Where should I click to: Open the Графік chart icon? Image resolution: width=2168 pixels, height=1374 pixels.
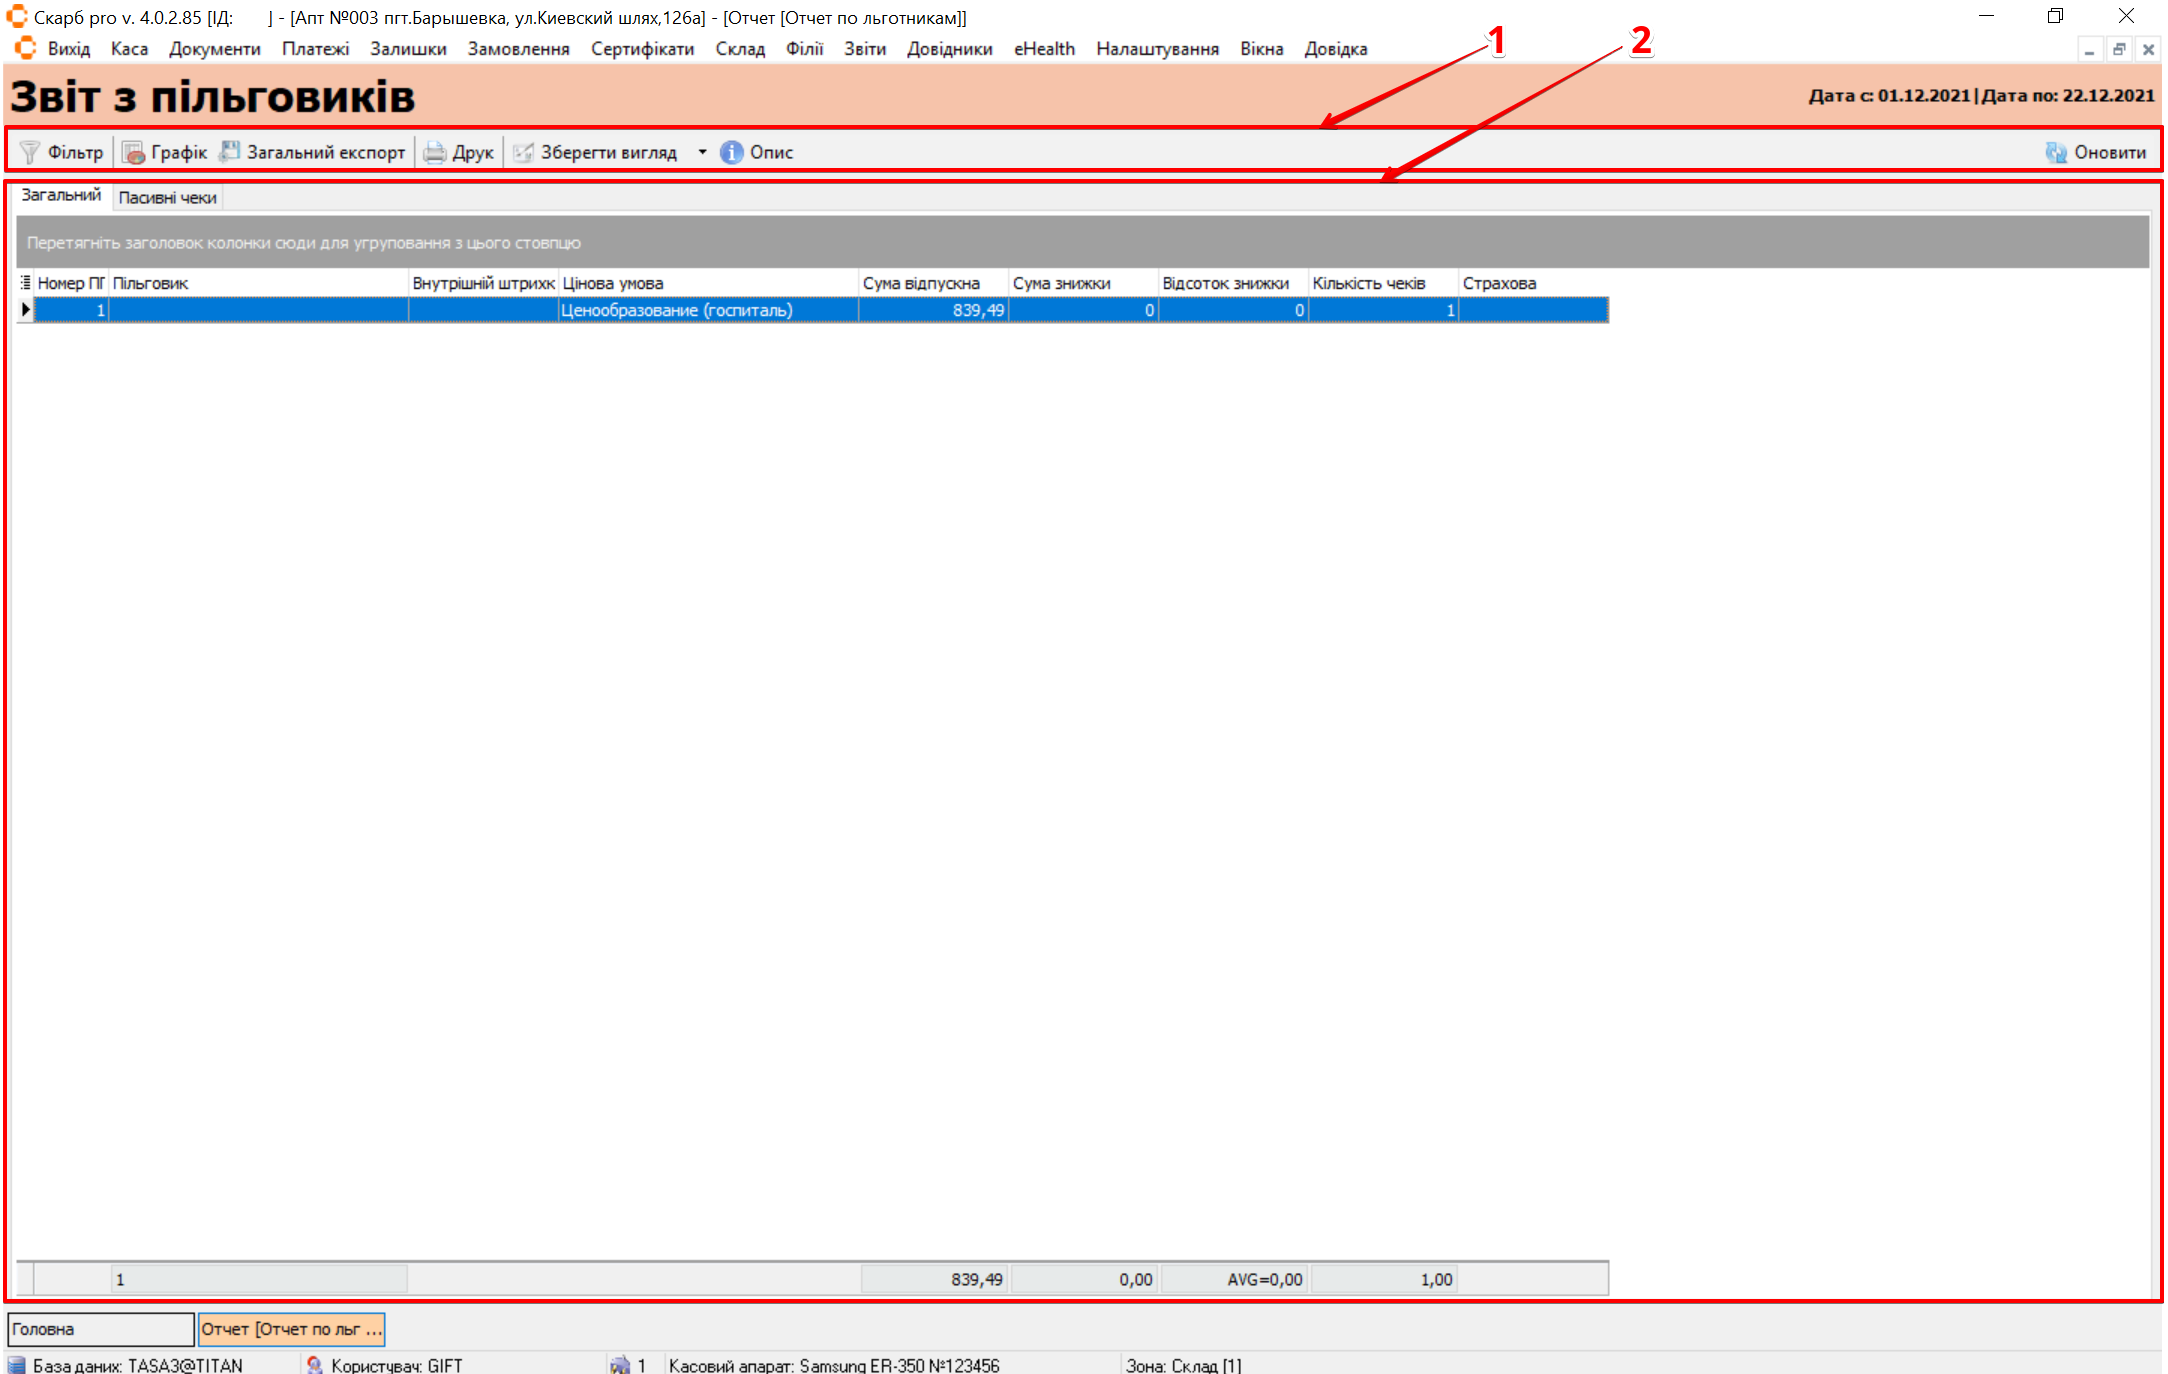click(x=133, y=152)
